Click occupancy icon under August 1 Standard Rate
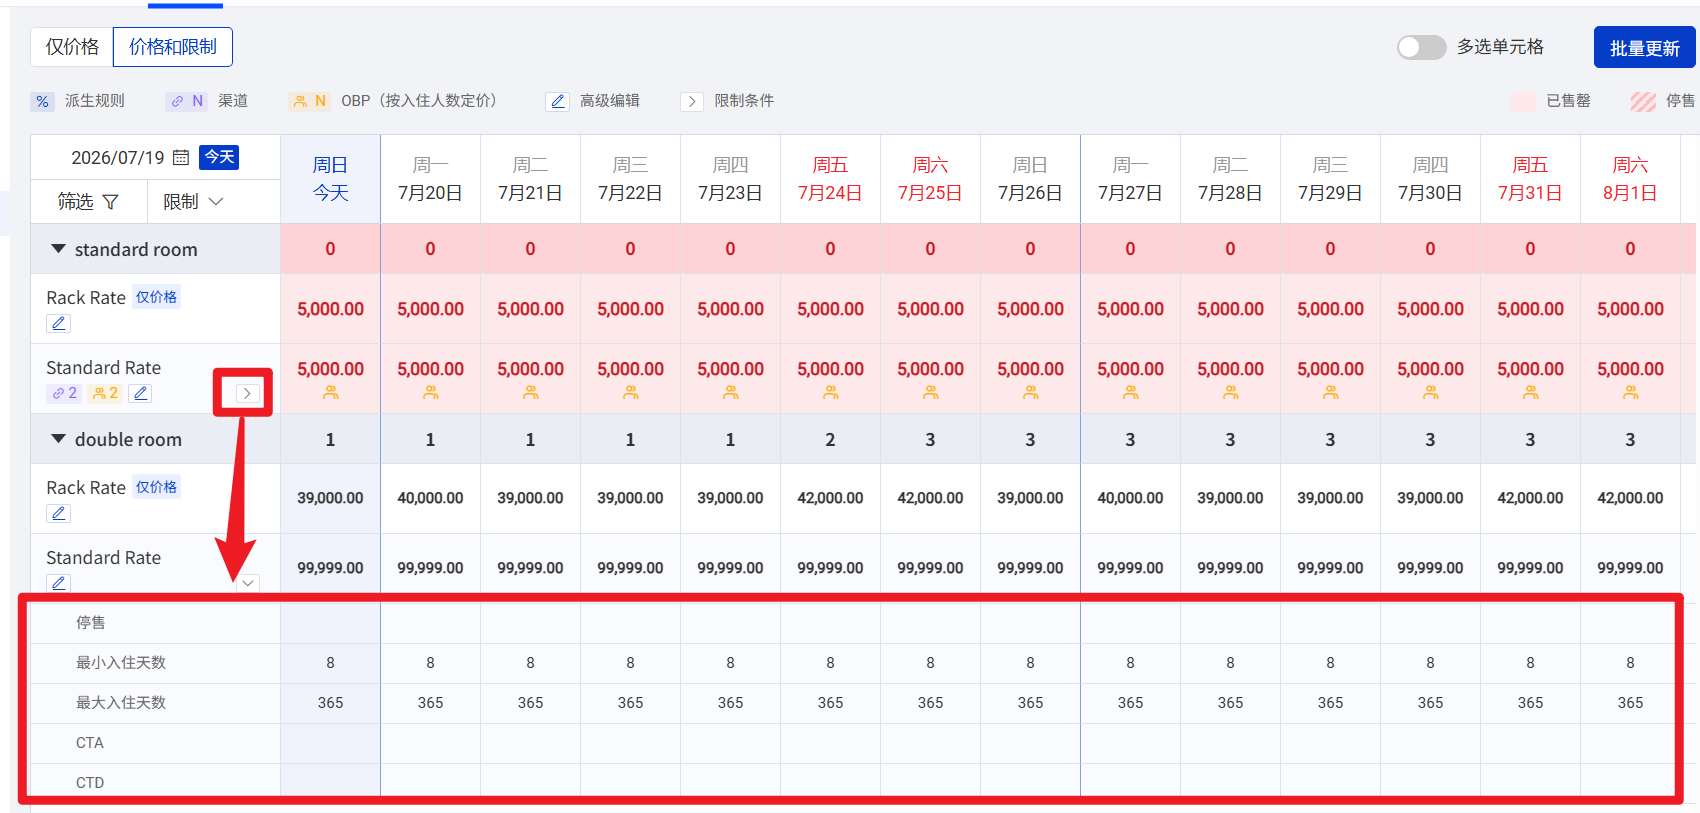1700x813 pixels. (1631, 393)
